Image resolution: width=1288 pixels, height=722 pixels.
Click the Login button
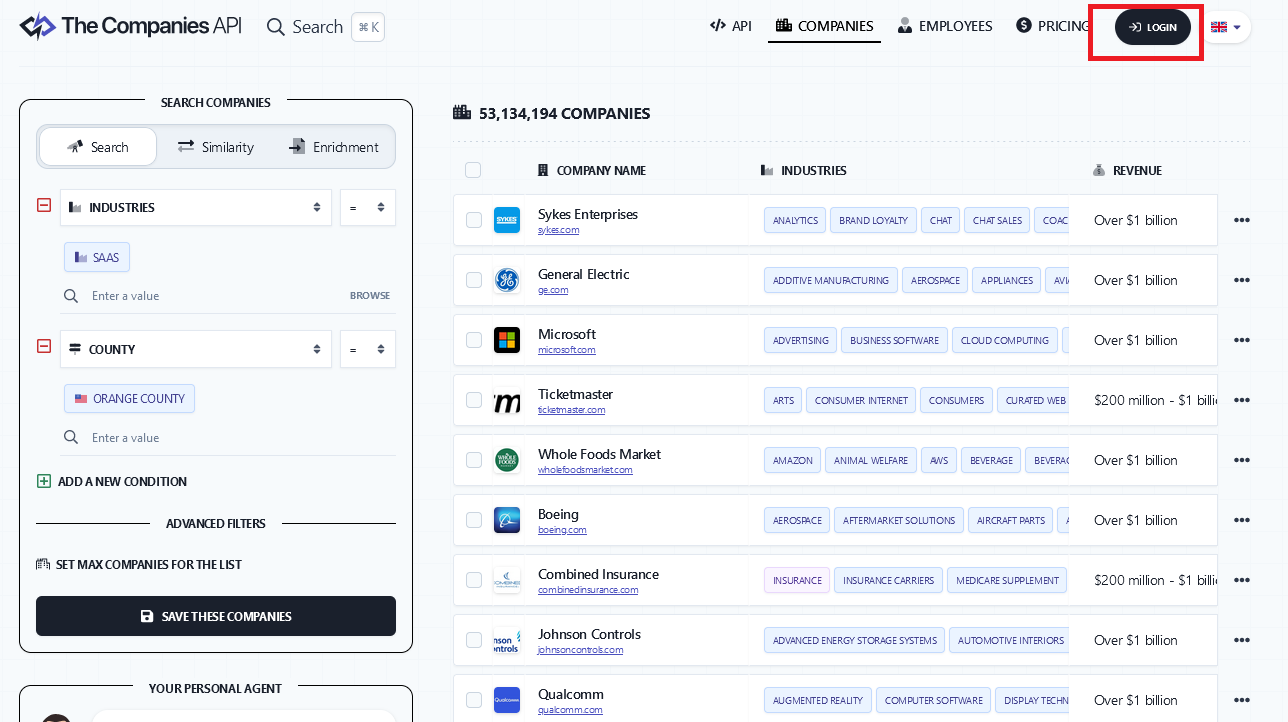coord(1153,27)
